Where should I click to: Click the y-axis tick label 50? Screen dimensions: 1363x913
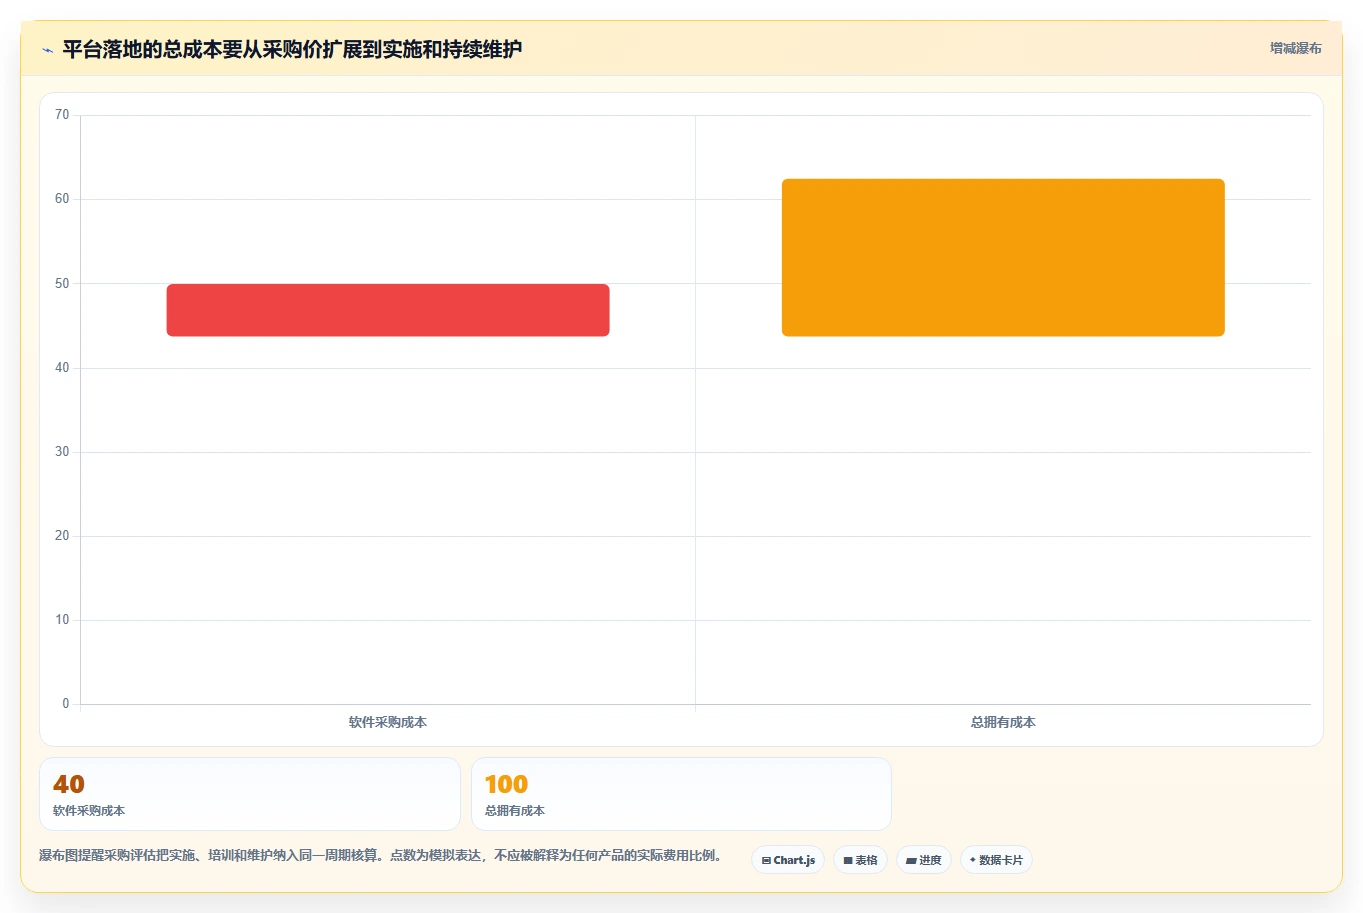[62, 284]
